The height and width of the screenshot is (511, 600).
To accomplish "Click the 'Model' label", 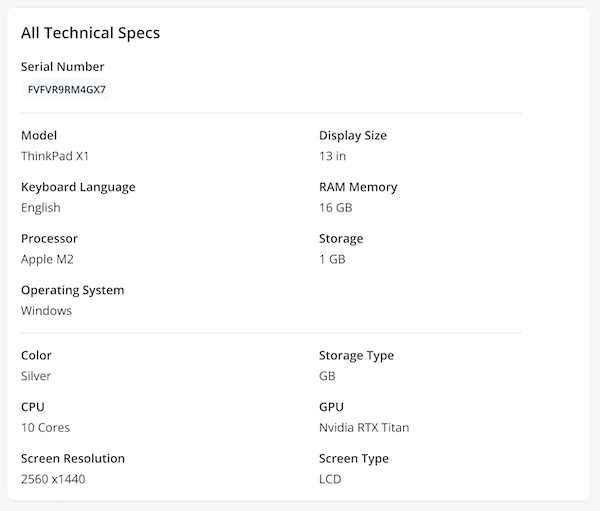I will point(39,136).
